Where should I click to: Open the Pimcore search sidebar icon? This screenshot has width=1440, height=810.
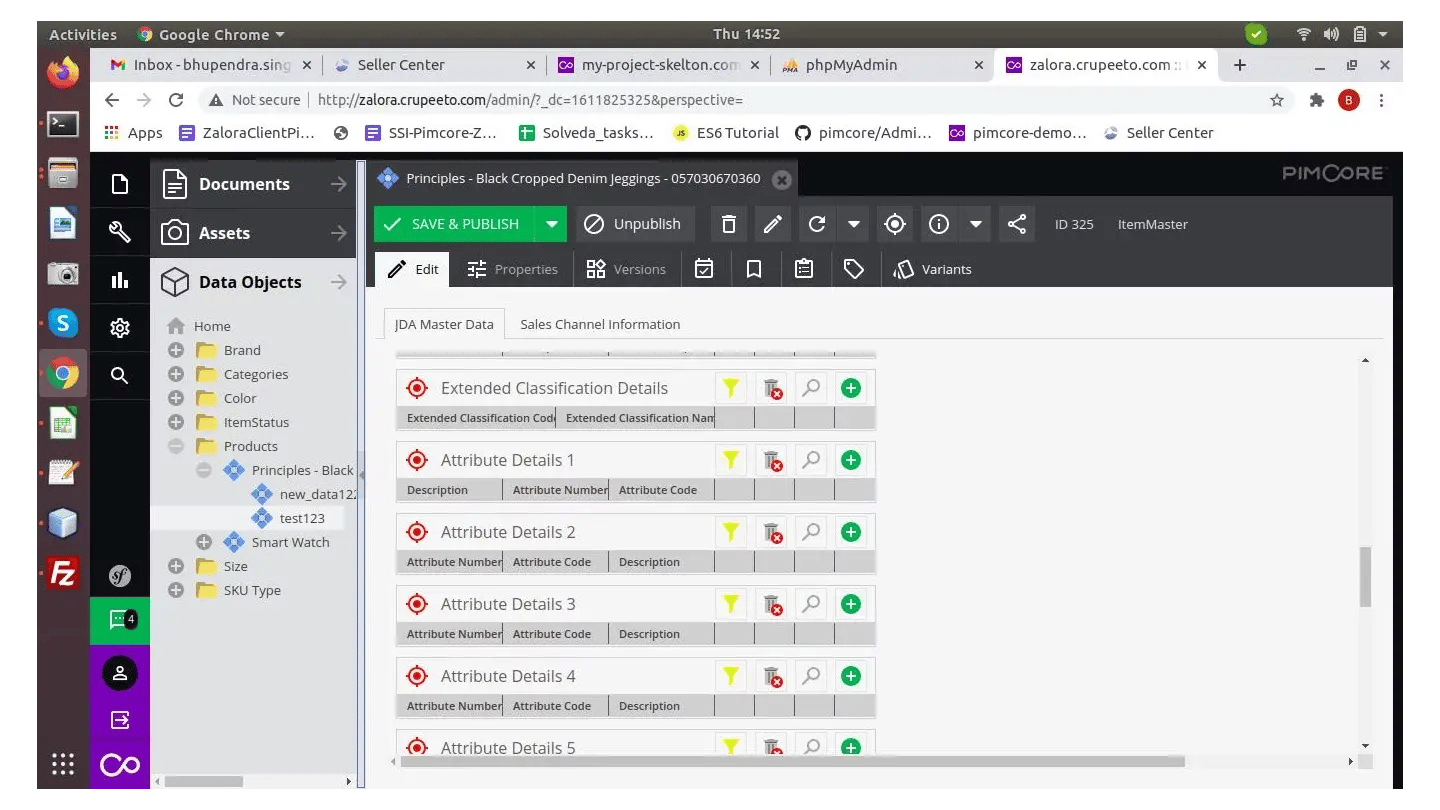(x=120, y=375)
